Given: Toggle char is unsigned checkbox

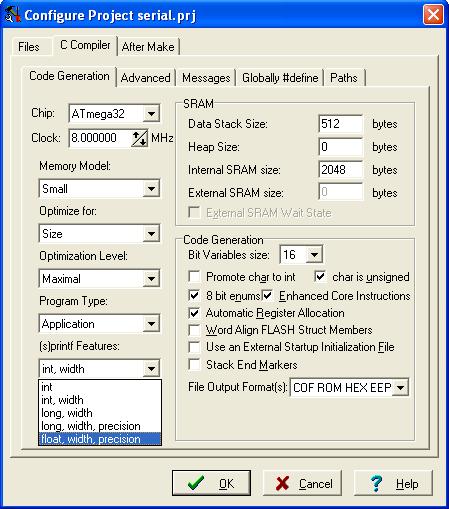Looking at the screenshot, I should point(320,276).
